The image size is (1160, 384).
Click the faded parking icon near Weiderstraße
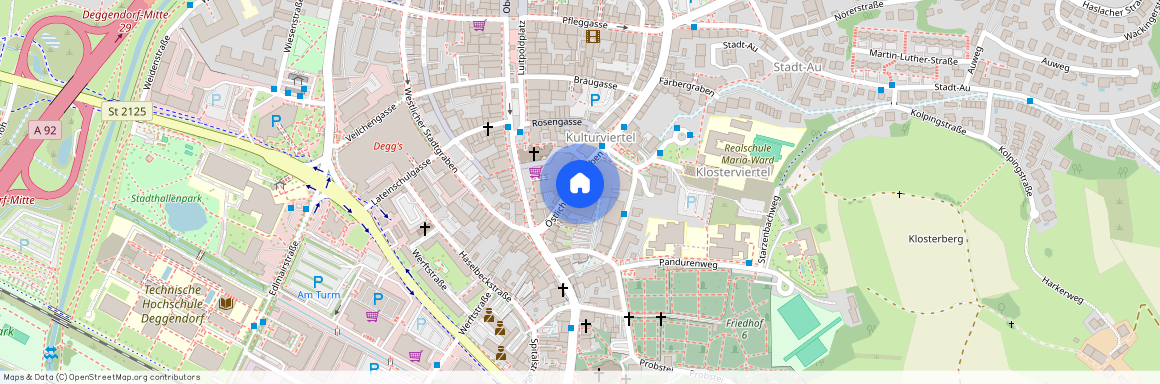click(x=217, y=98)
